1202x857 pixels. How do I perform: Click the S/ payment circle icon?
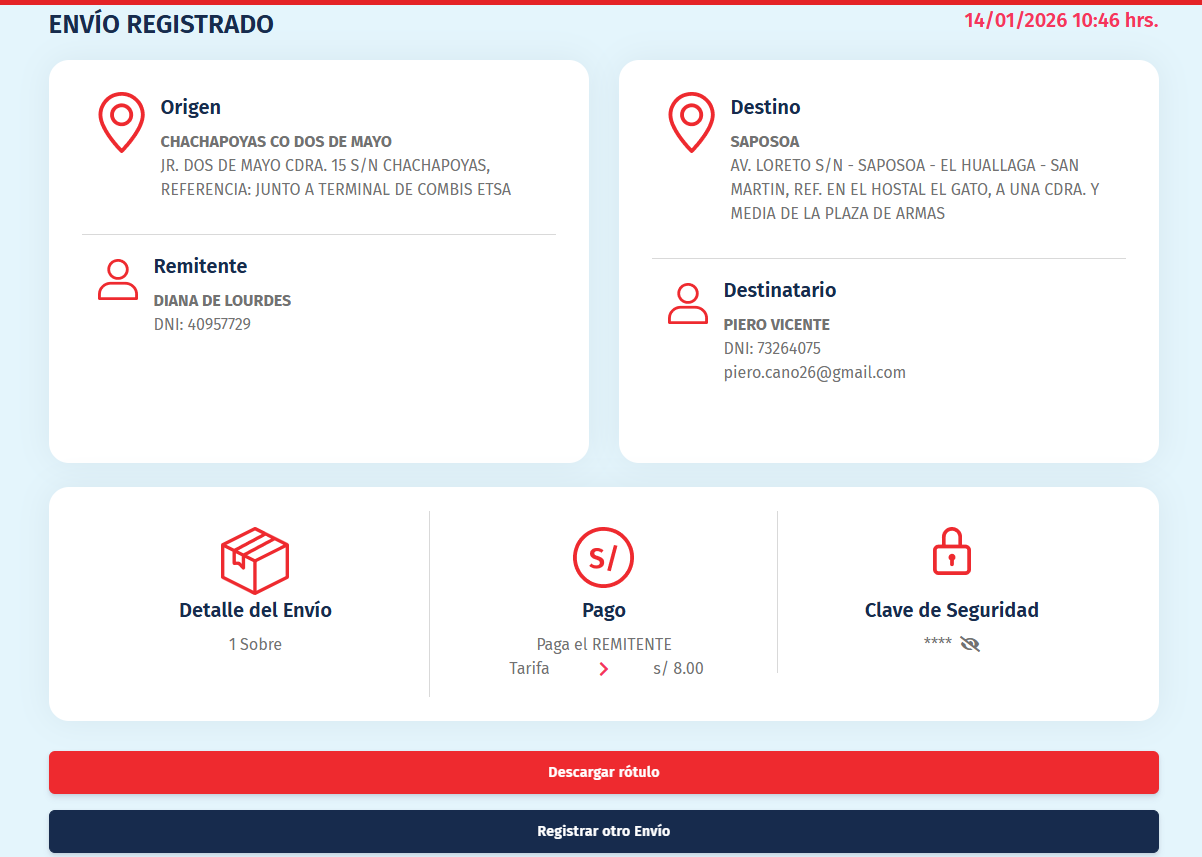[603, 557]
